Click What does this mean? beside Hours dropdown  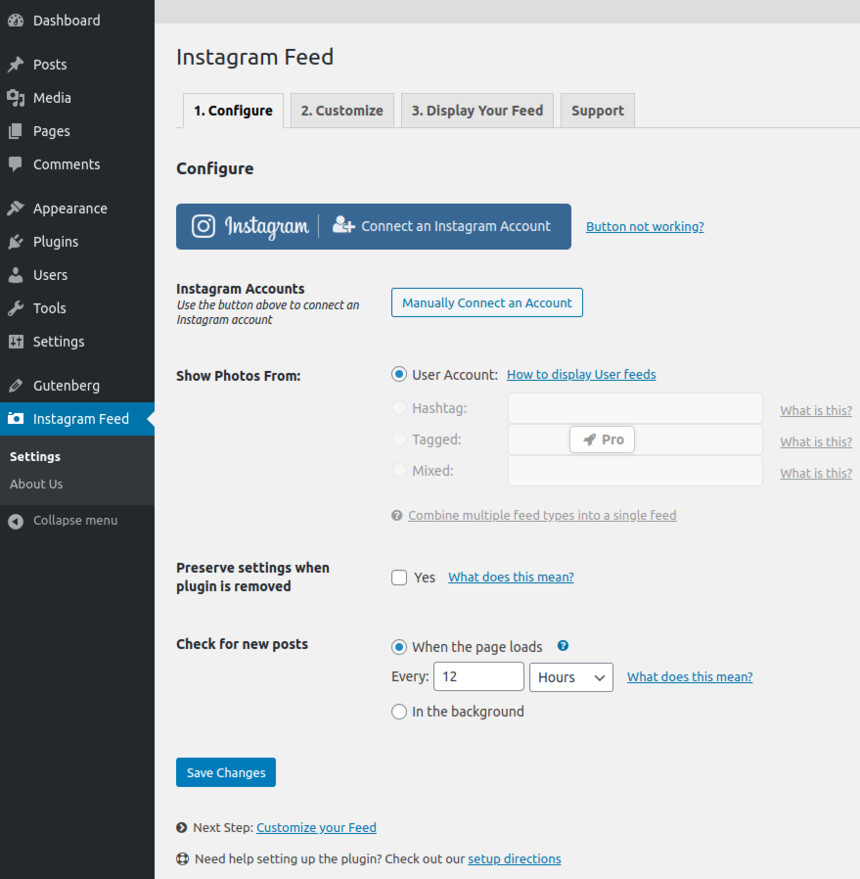point(690,677)
